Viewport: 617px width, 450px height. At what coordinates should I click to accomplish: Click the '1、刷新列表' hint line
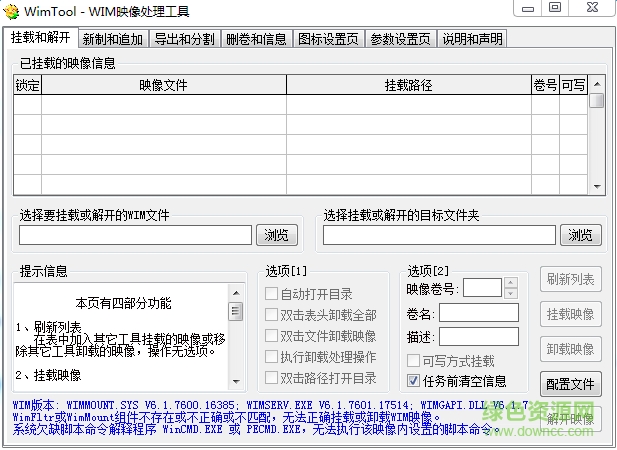(x=48, y=327)
